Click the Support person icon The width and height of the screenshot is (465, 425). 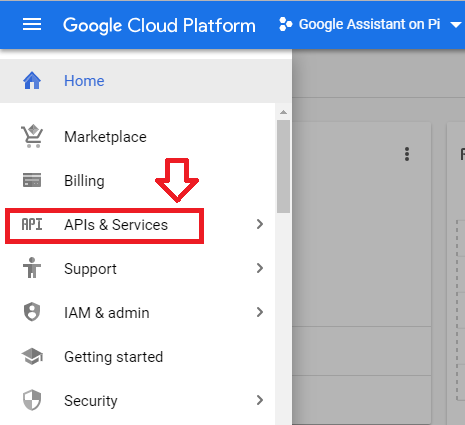[x=32, y=268]
